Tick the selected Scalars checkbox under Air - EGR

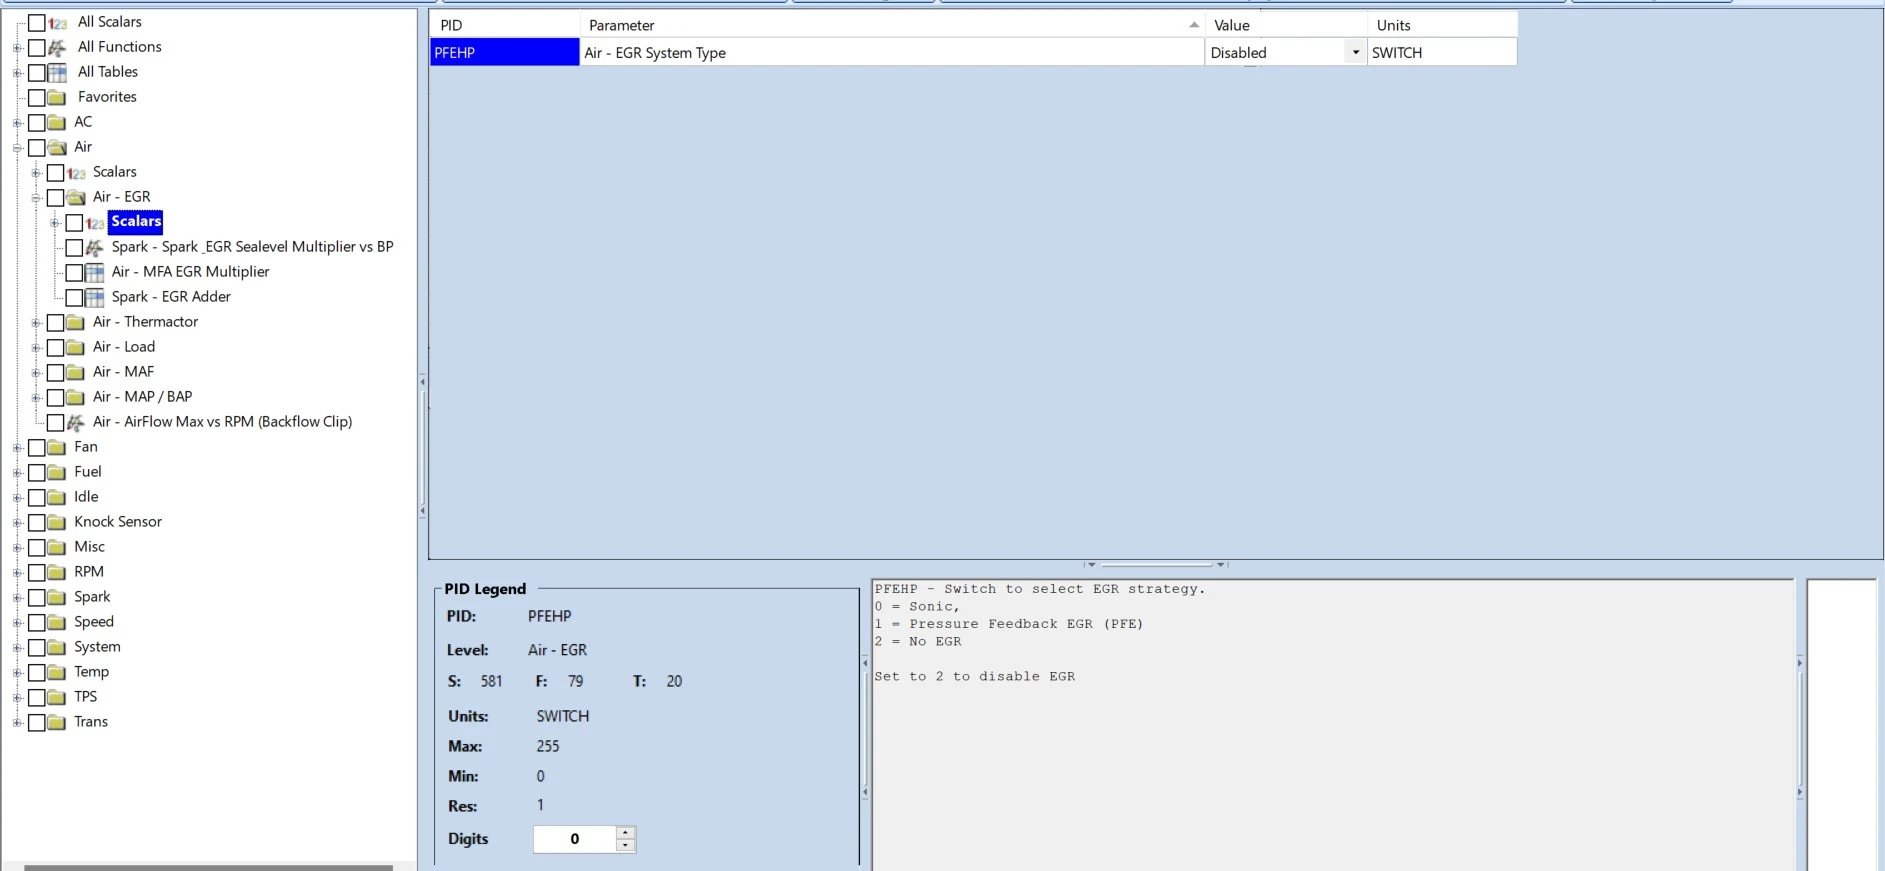[x=74, y=222]
